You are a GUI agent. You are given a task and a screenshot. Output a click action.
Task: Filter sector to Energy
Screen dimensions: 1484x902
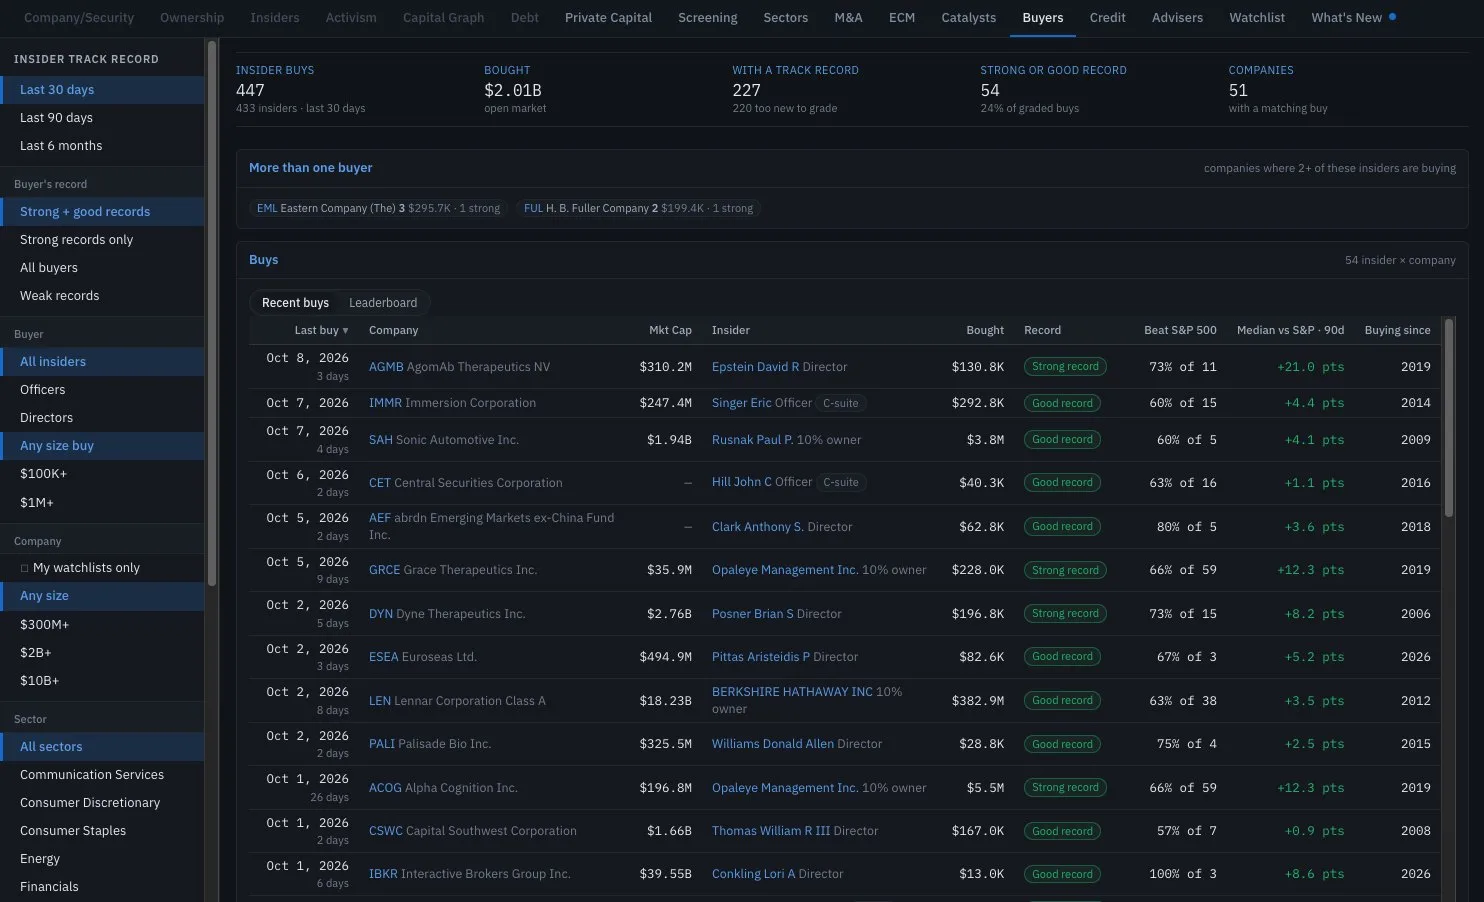point(102,859)
